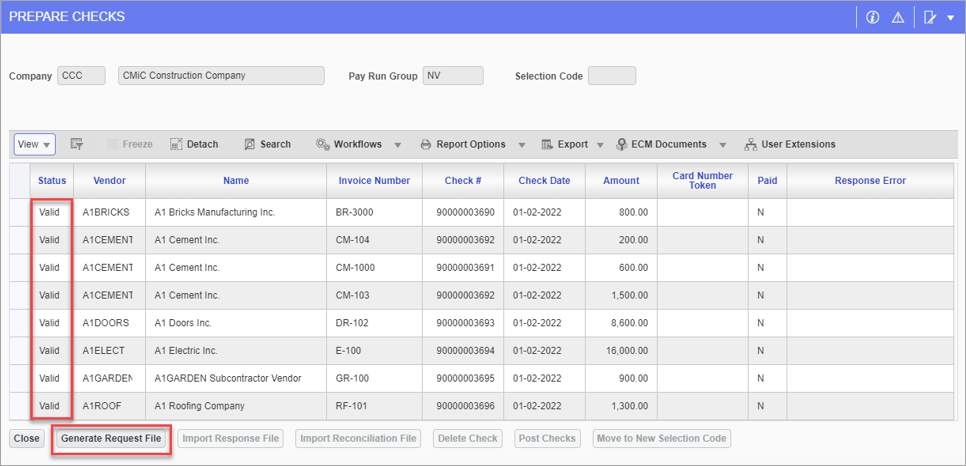Sort by the Vendor column header
The width and height of the screenshot is (966, 466).
110,181
